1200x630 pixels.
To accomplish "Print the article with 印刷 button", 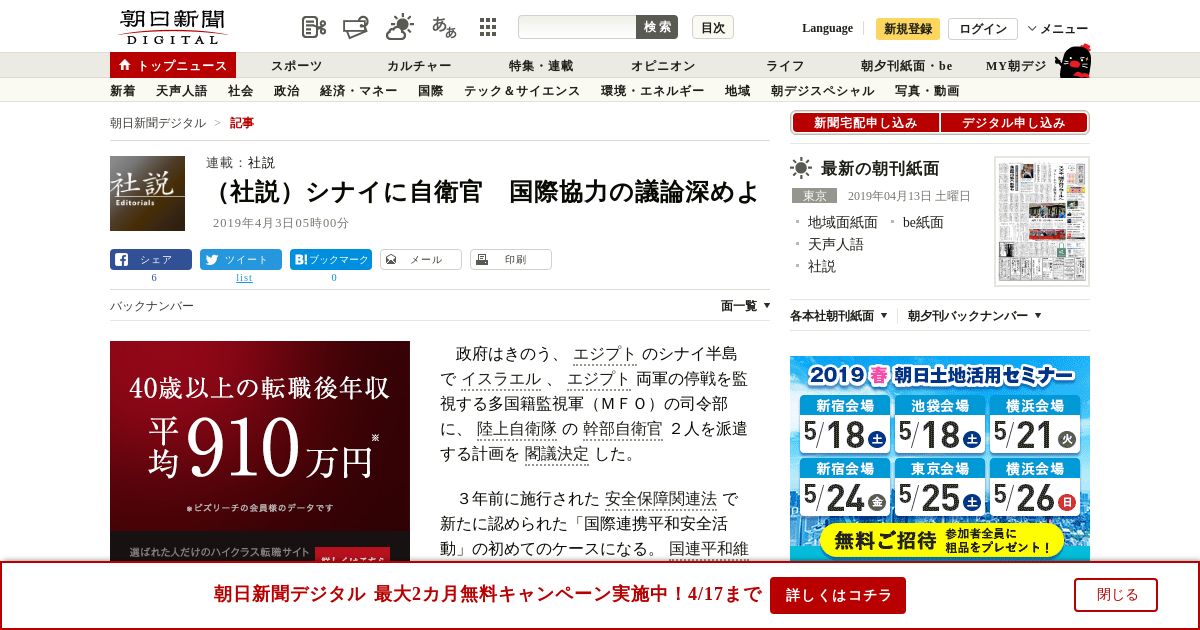I will tap(511, 260).
